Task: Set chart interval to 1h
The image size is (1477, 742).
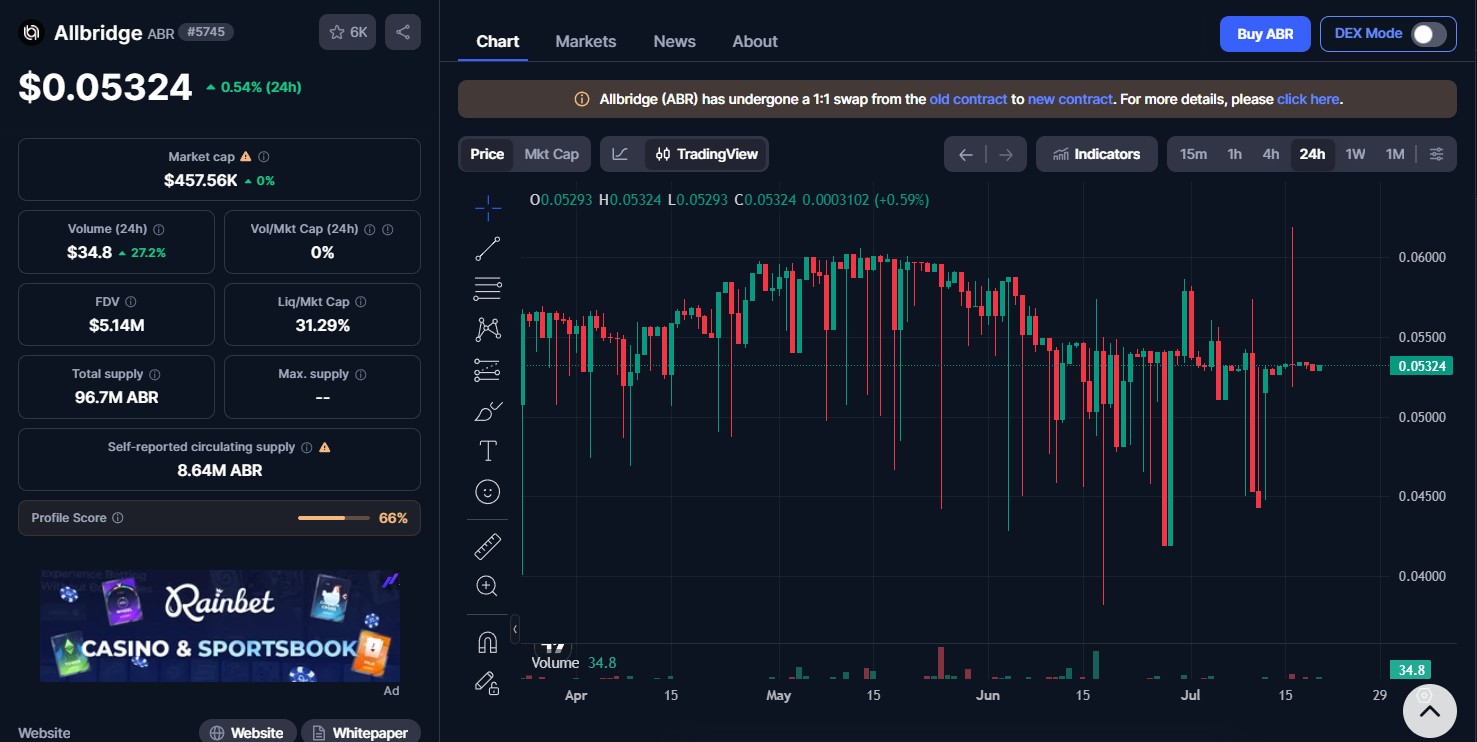Action: [1235, 154]
